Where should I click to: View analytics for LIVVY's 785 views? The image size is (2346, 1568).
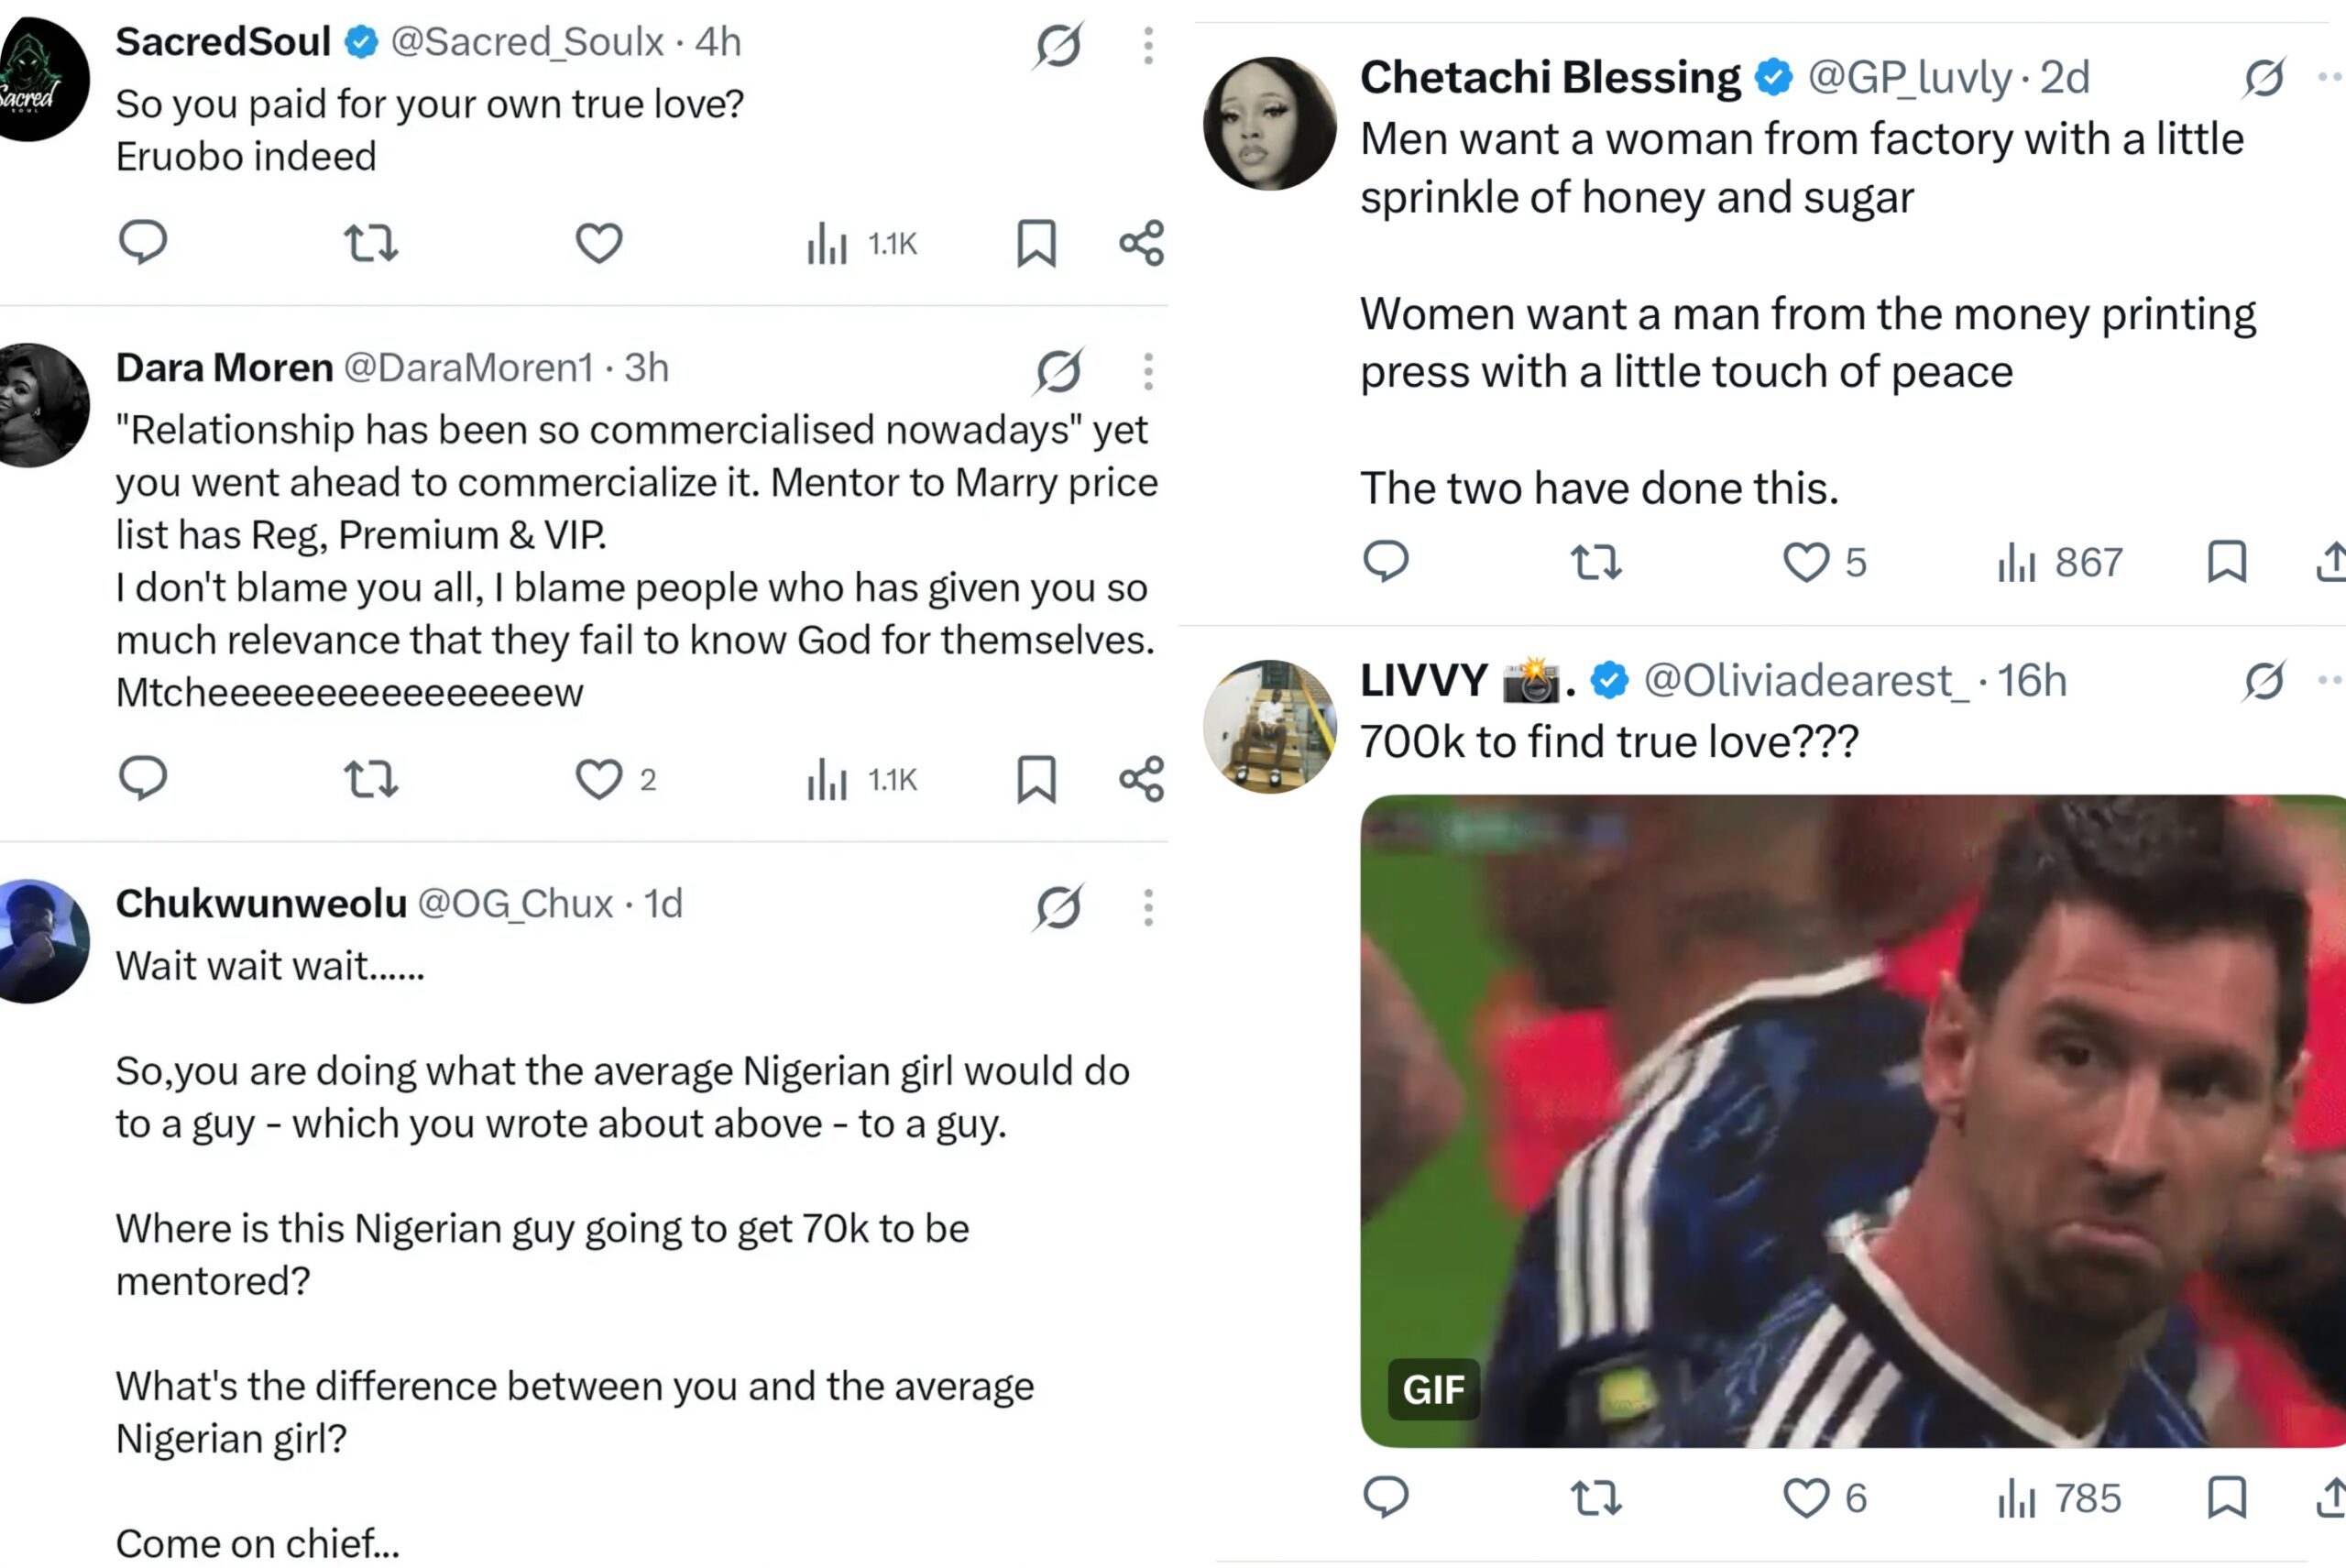tap(2059, 1497)
